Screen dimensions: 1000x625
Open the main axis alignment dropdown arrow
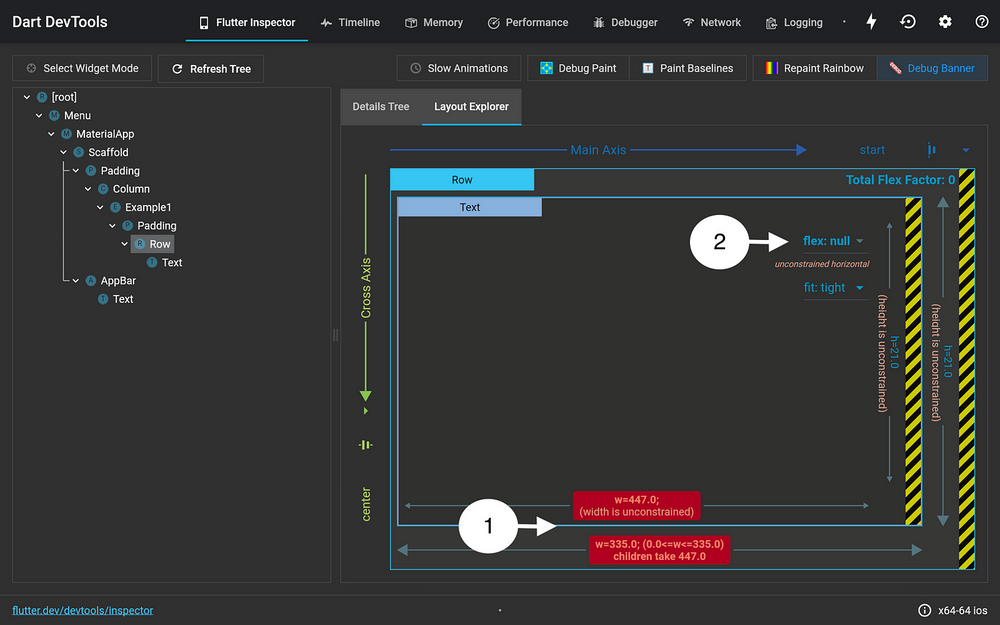(964, 149)
